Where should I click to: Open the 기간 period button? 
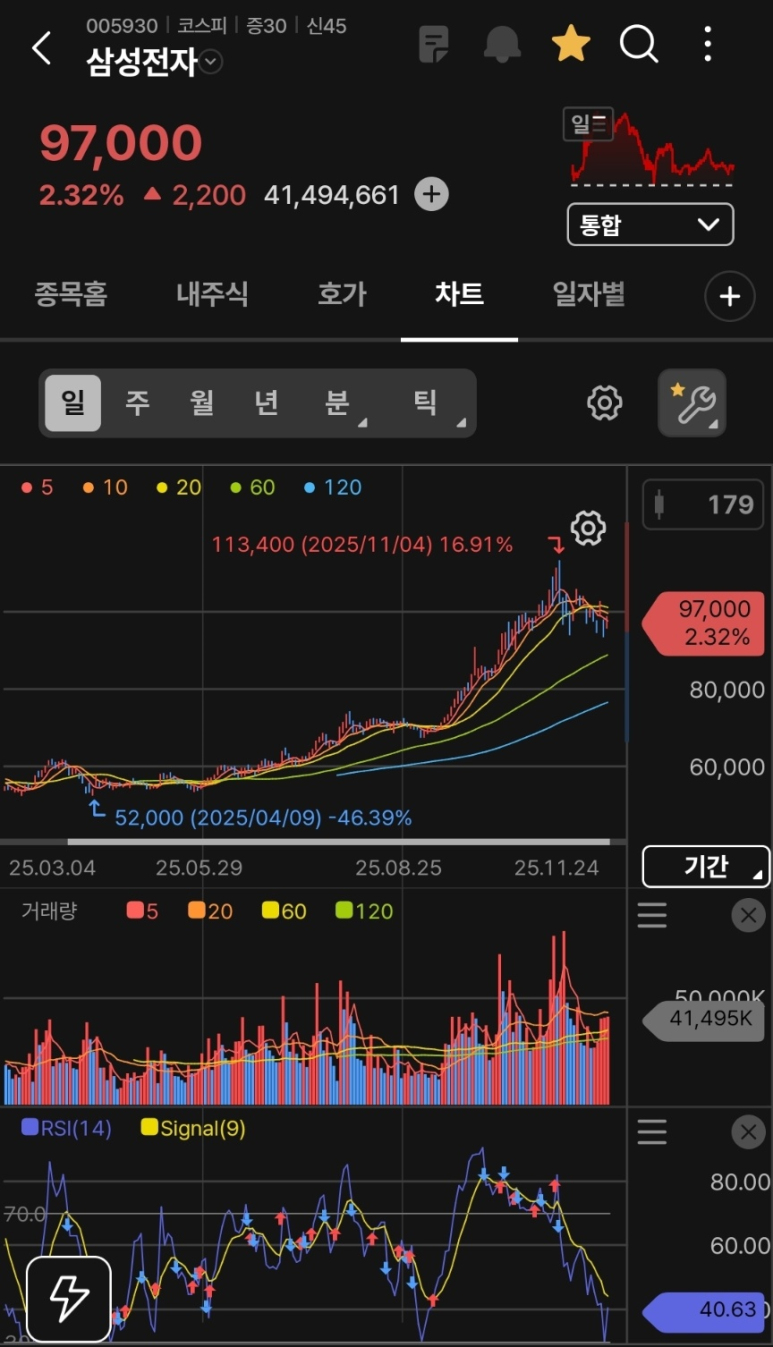pos(706,866)
